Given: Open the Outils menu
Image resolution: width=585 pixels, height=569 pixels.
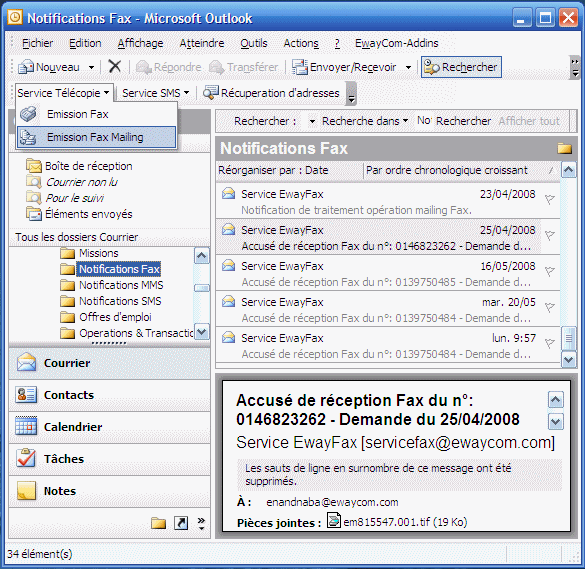Looking at the screenshot, I should coord(254,43).
